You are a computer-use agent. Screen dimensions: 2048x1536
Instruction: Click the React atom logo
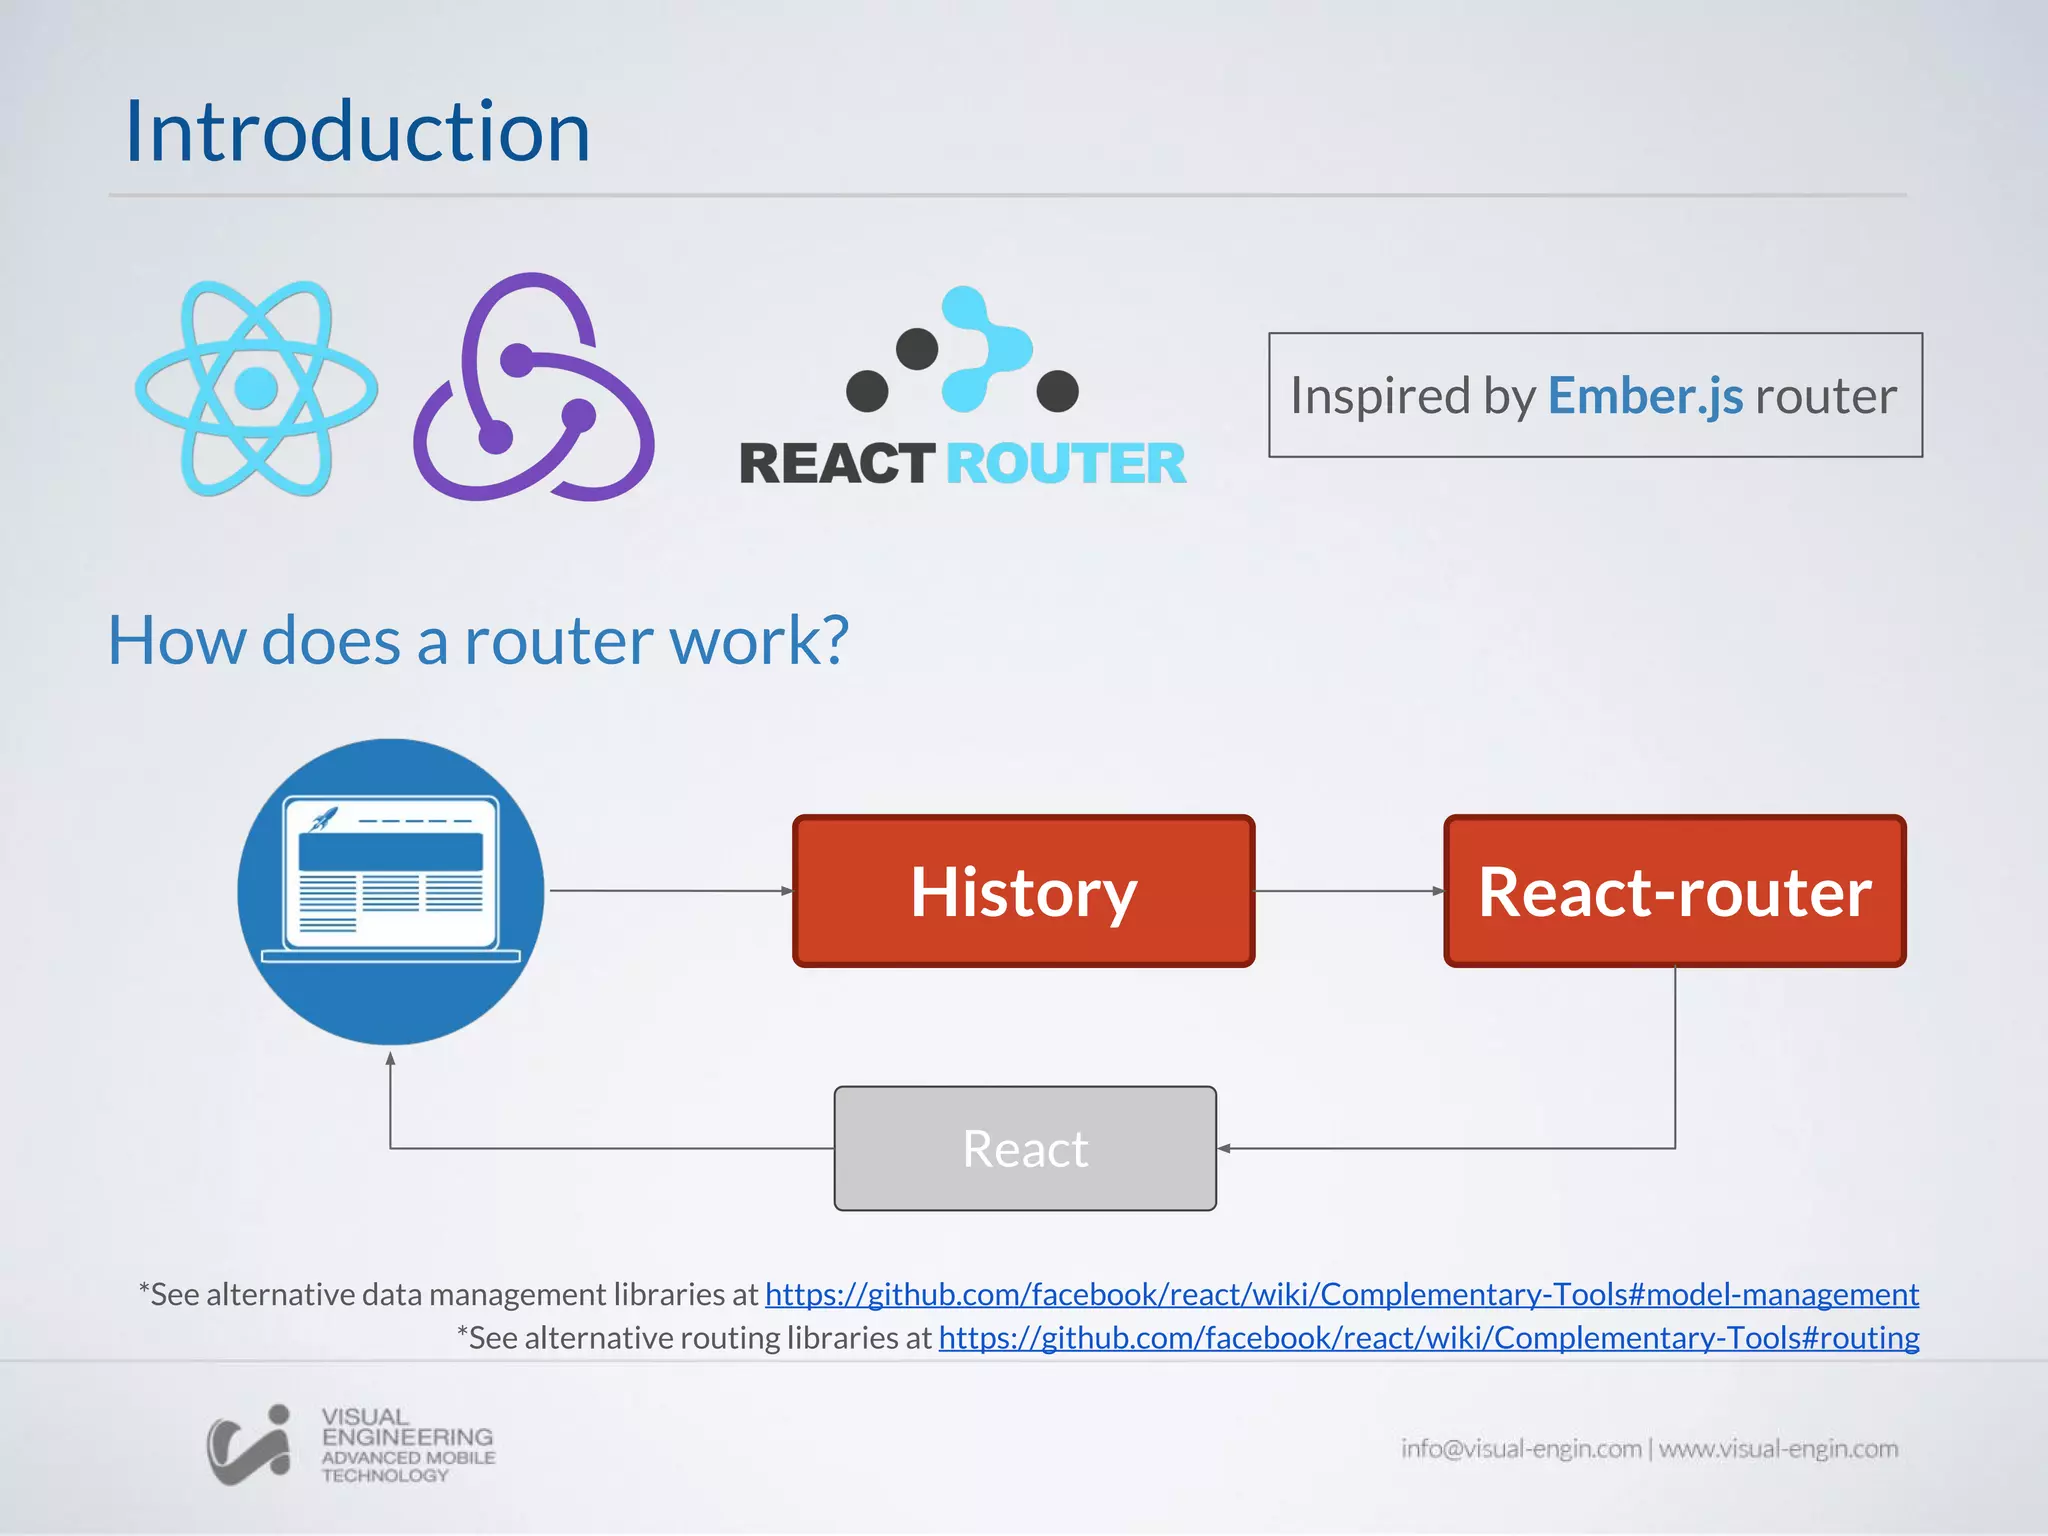257,388
